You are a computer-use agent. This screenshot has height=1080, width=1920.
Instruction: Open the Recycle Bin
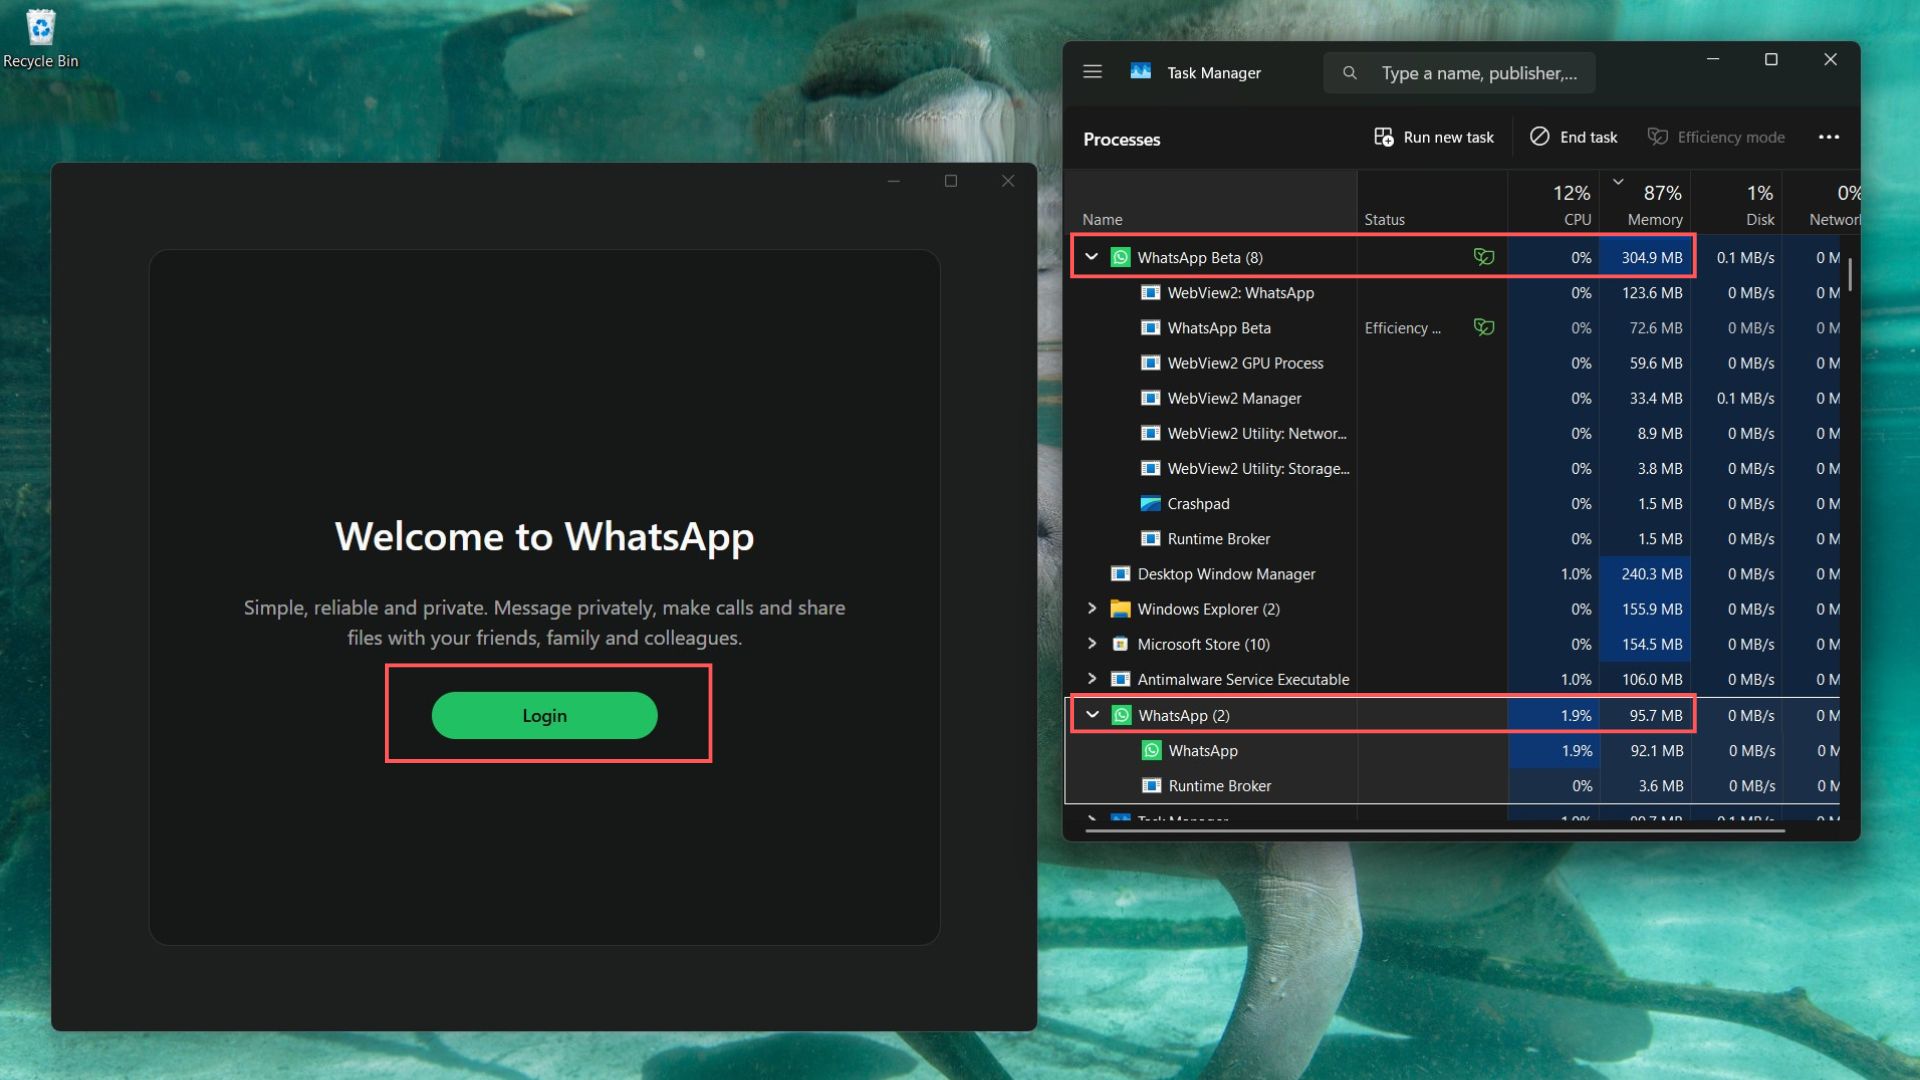coord(41,28)
